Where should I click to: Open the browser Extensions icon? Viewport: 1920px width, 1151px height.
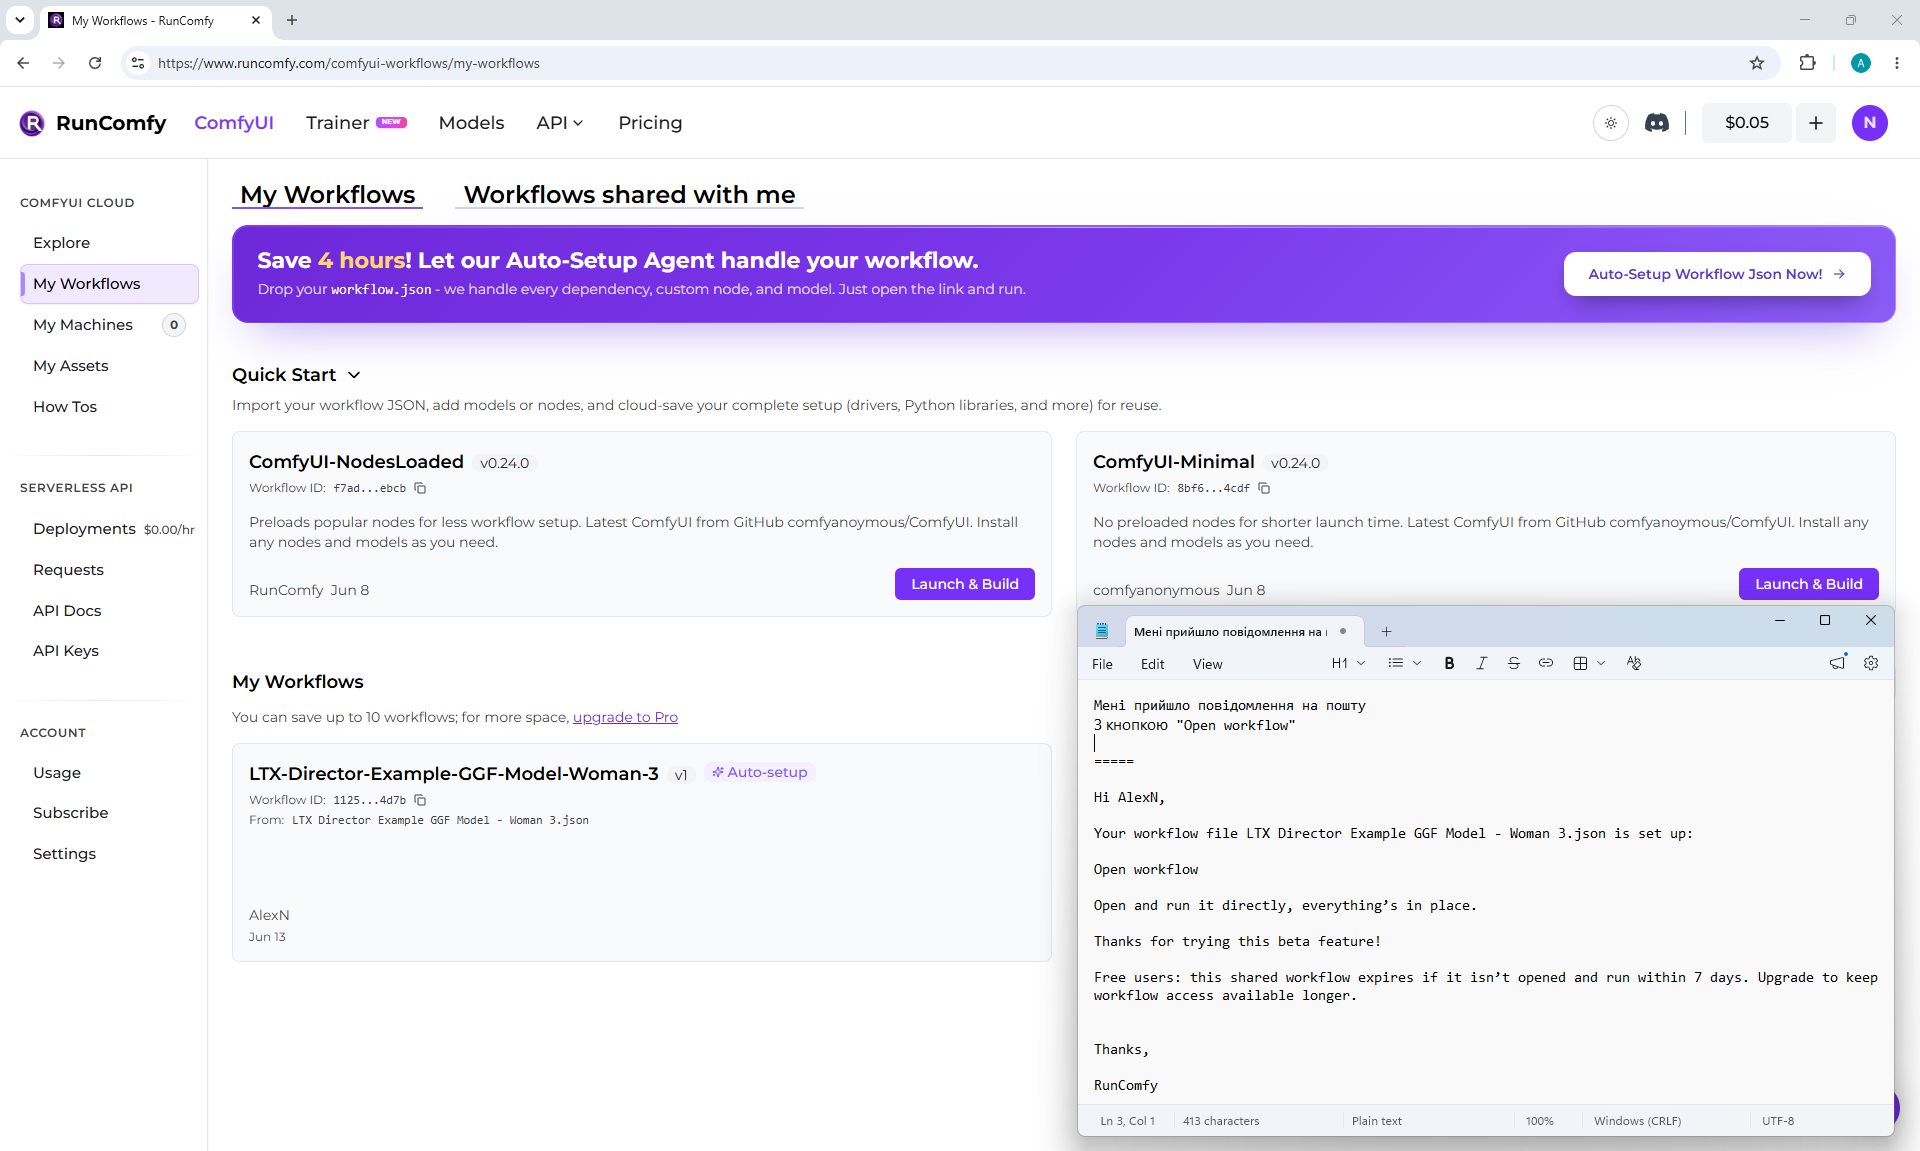coord(1807,63)
